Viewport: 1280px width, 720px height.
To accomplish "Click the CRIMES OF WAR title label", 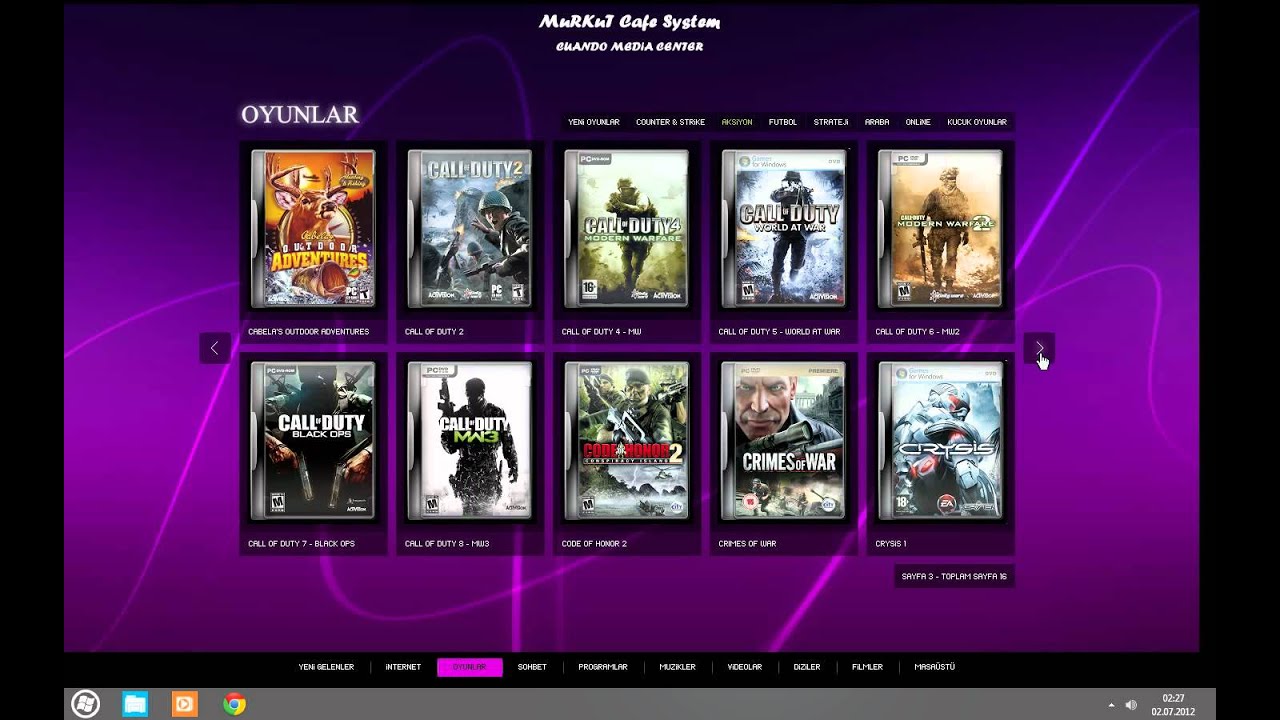I will (747, 544).
